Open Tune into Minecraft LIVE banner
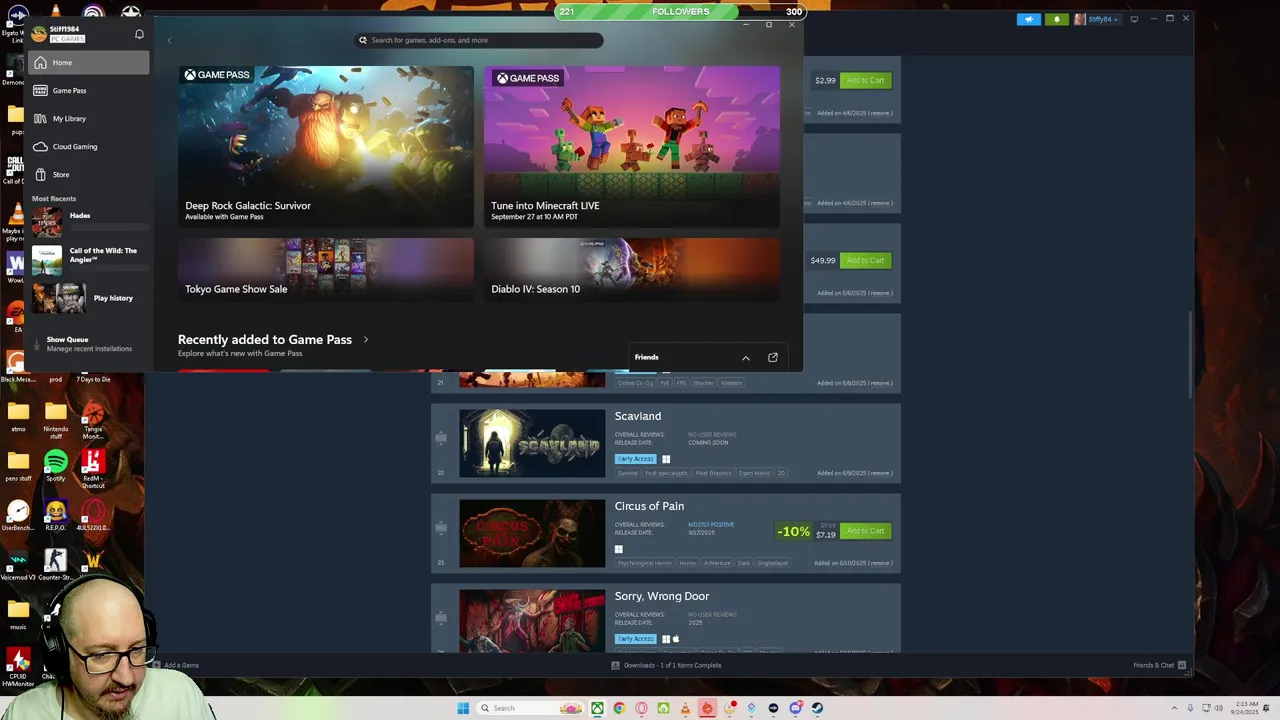Image resolution: width=1280 pixels, height=720 pixels. [632, 146]
